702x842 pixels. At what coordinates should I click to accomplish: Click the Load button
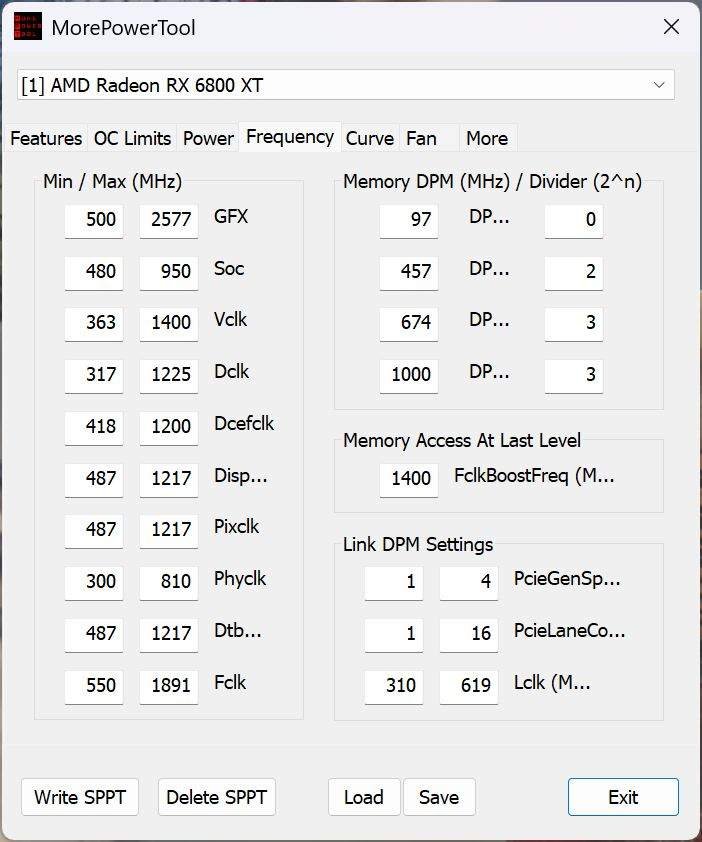pyautogui.click(x=363, y=797)
